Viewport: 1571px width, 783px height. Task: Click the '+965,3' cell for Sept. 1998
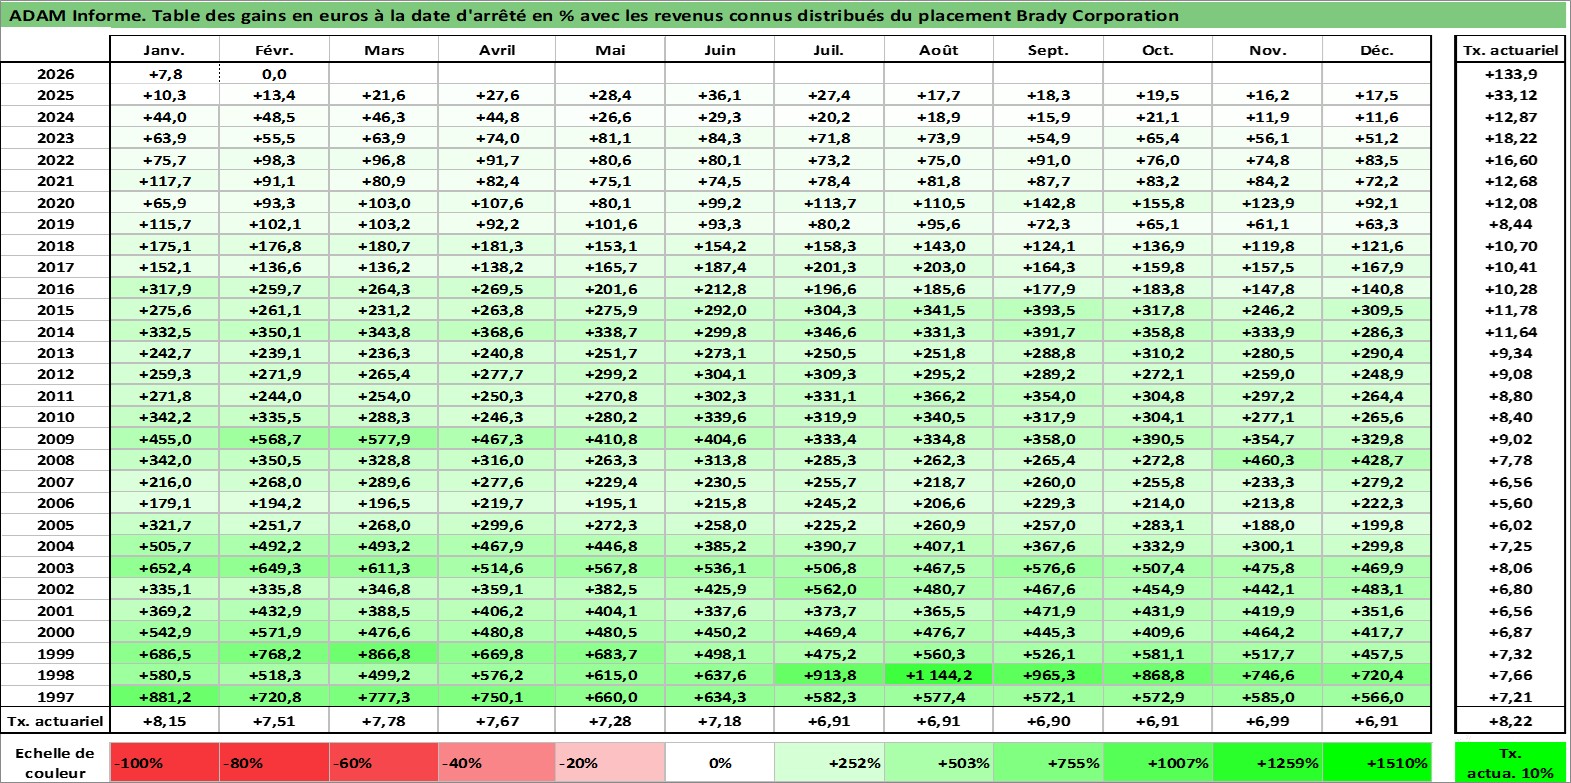[1048, 675]
